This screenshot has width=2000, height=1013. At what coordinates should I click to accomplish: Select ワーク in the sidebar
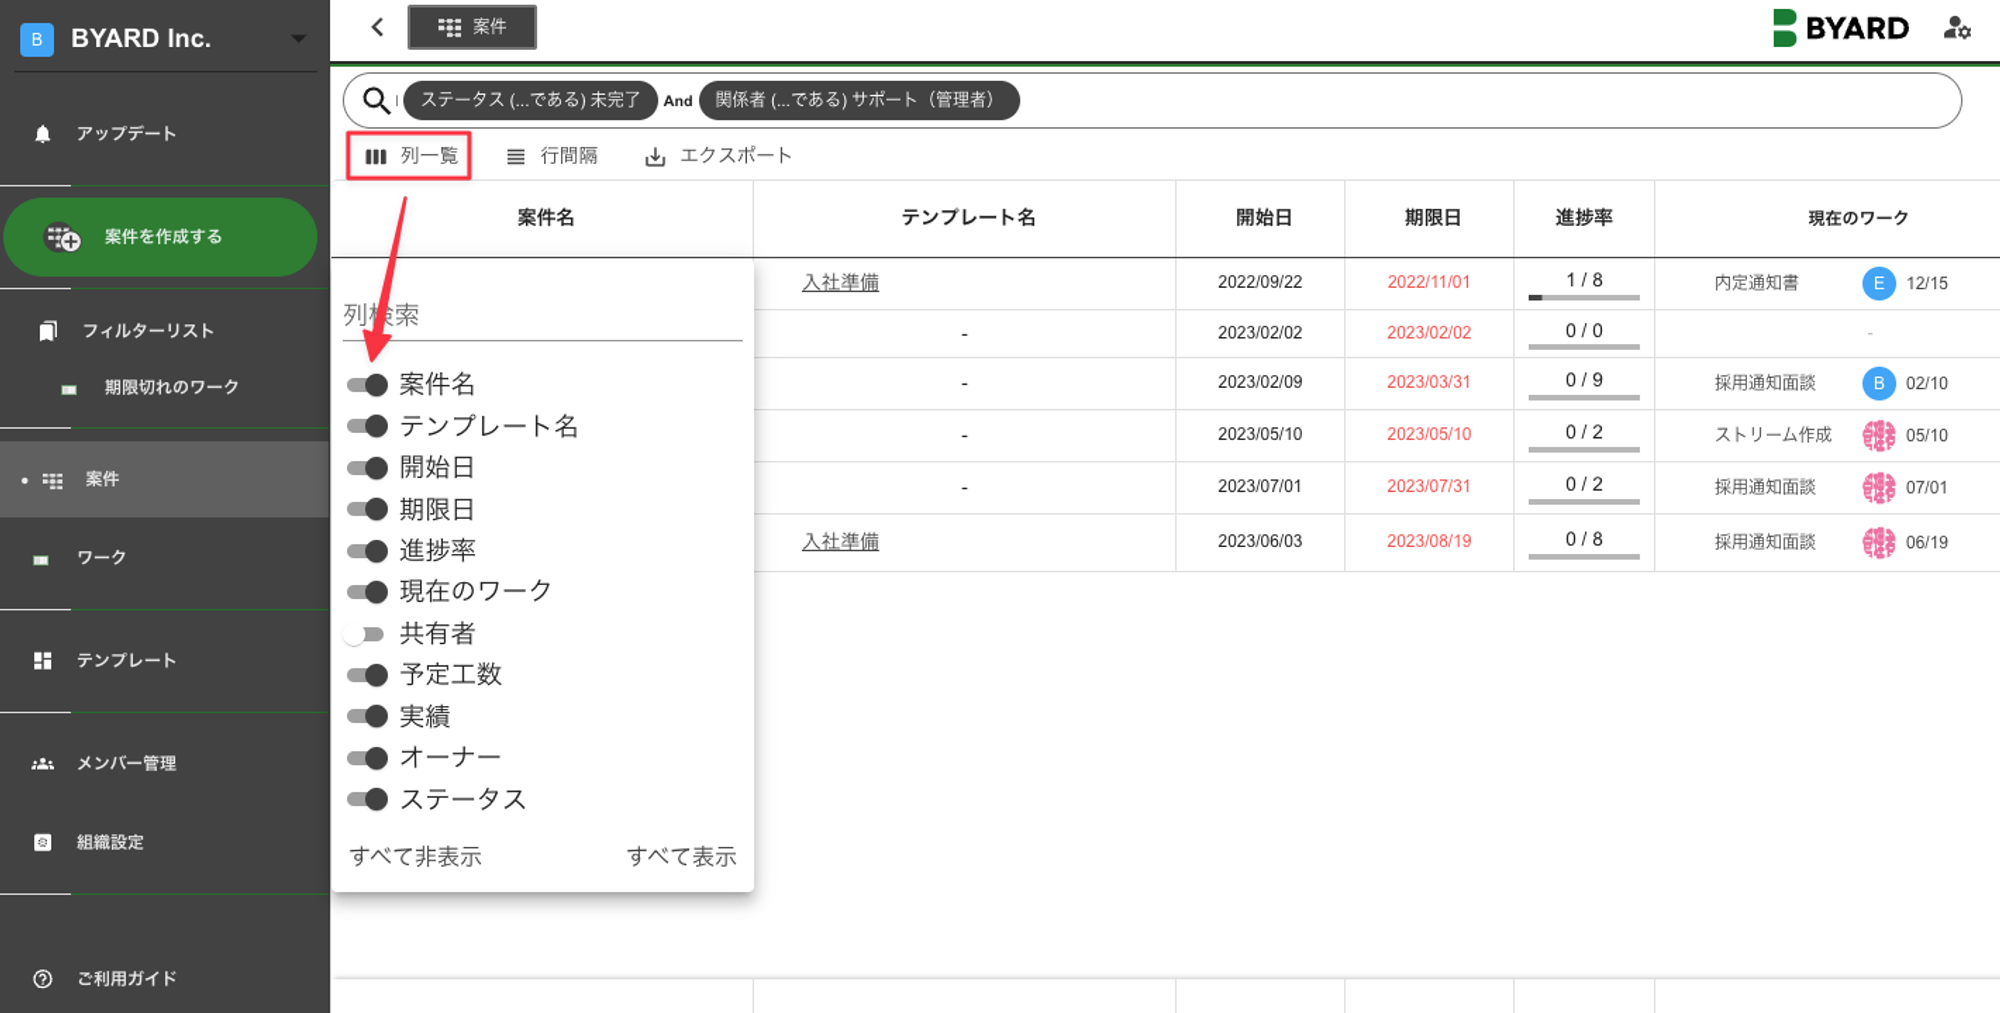(101, 557)
